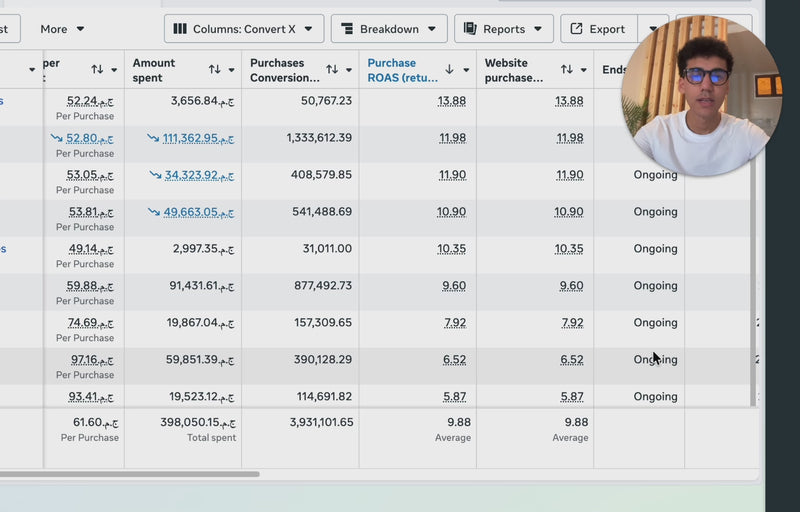Click the Columns icon in the Columns: Convert X button

click(180, 29)
